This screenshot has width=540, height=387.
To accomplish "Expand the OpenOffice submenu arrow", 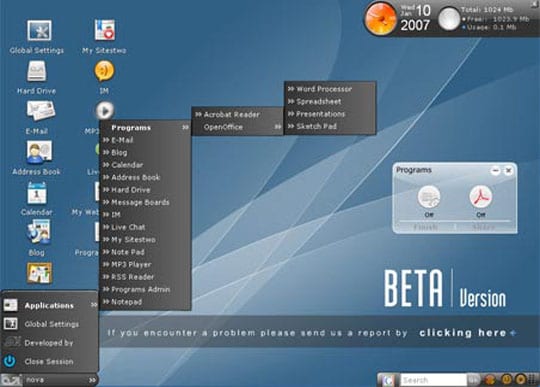I will [x=278, y=127].
